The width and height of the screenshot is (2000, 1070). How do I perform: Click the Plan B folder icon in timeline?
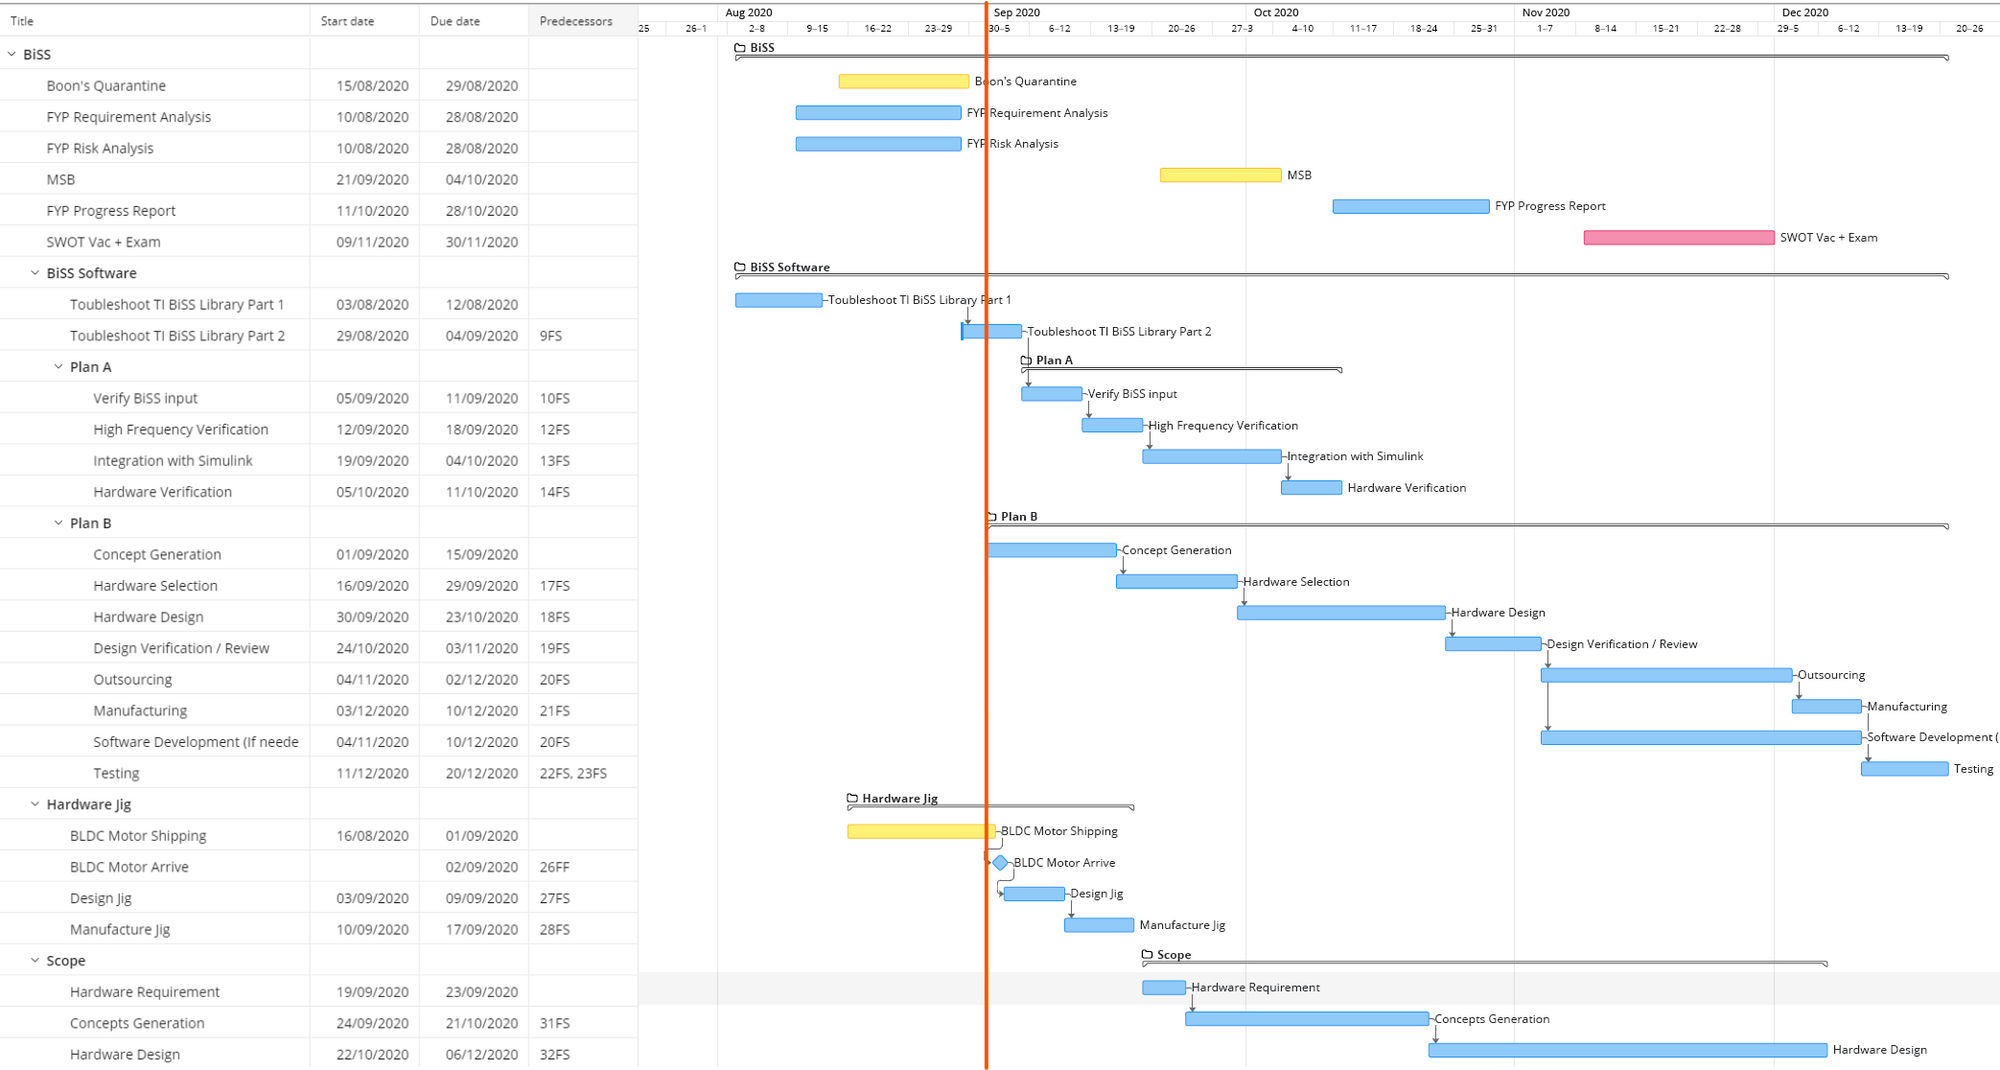(992, 517)
